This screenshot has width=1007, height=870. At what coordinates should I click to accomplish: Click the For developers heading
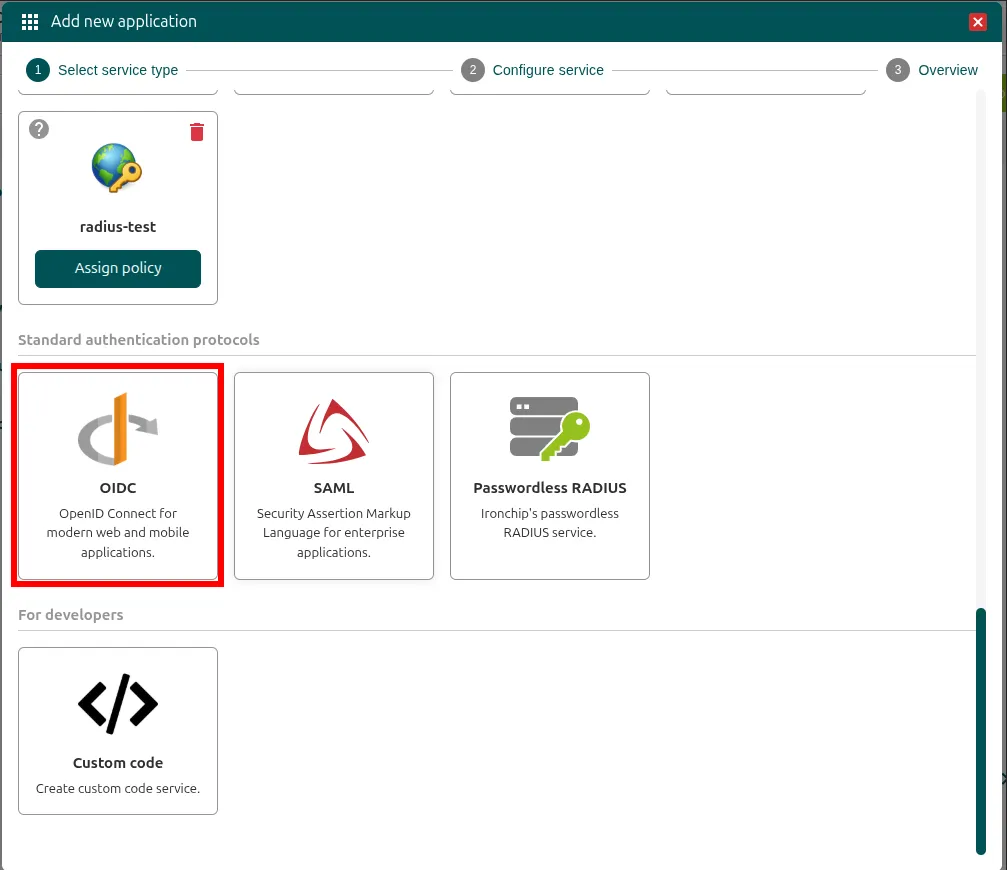tap(71, 614)
